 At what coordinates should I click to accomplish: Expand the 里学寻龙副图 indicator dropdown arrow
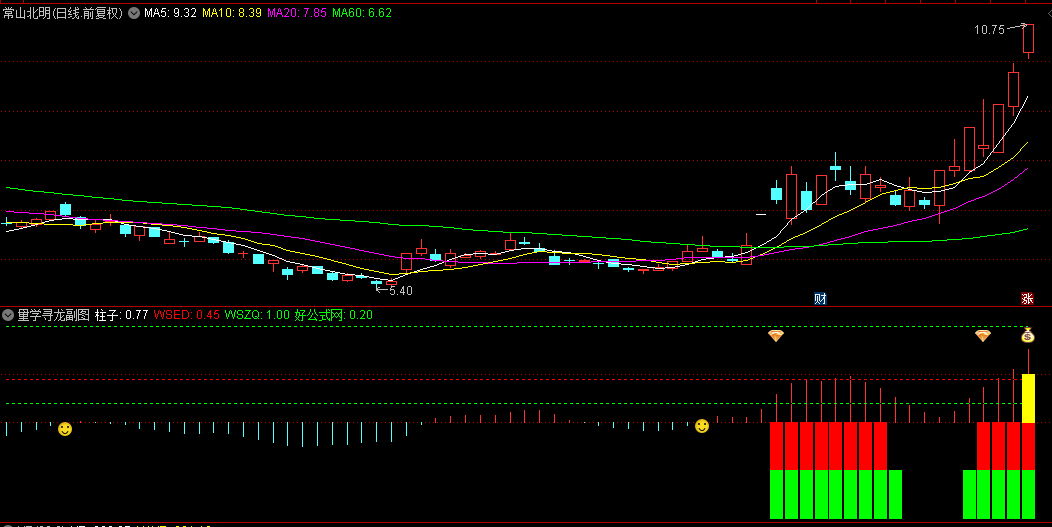pyautogui.click(x=9, y=315)
